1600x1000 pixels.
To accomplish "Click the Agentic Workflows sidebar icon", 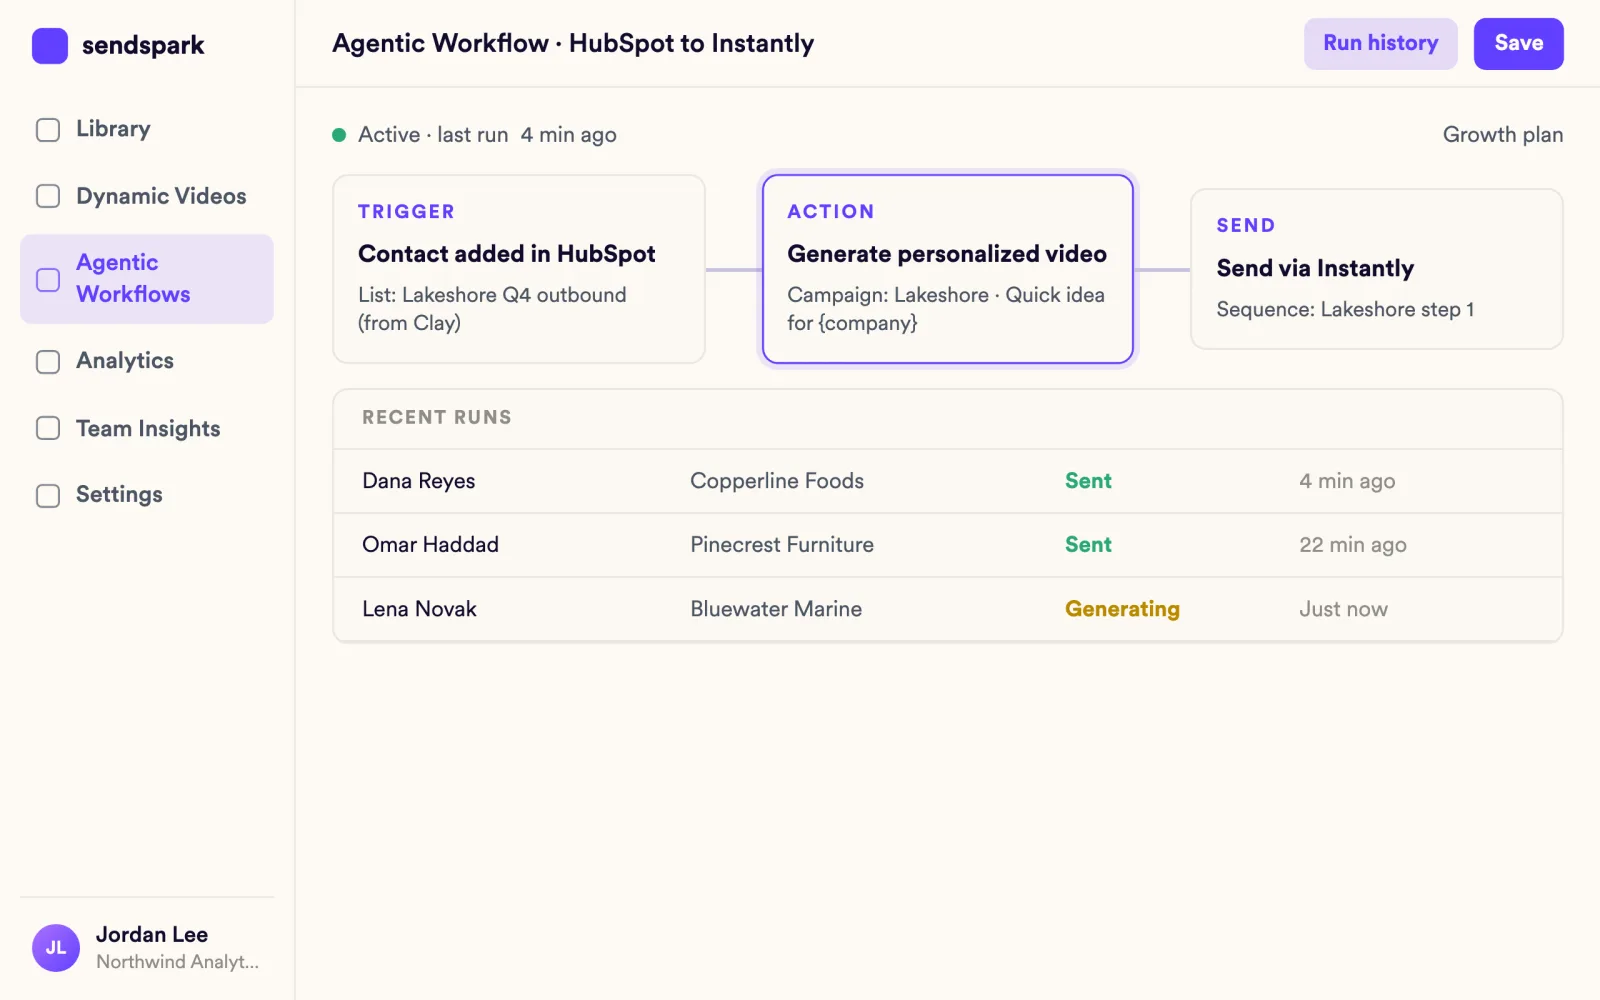I will coord(48,279).
